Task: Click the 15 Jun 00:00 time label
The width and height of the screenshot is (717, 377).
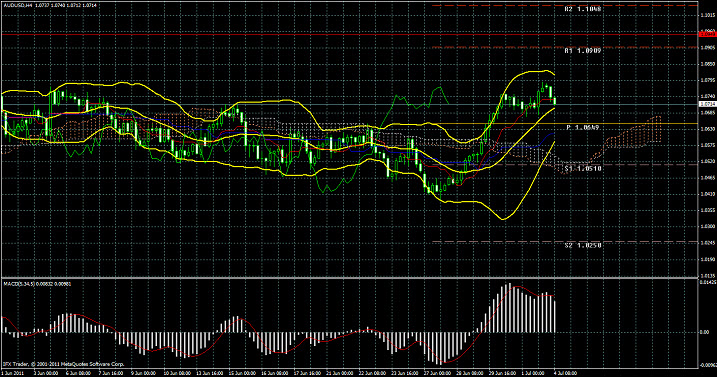Action: coord(243,373)
